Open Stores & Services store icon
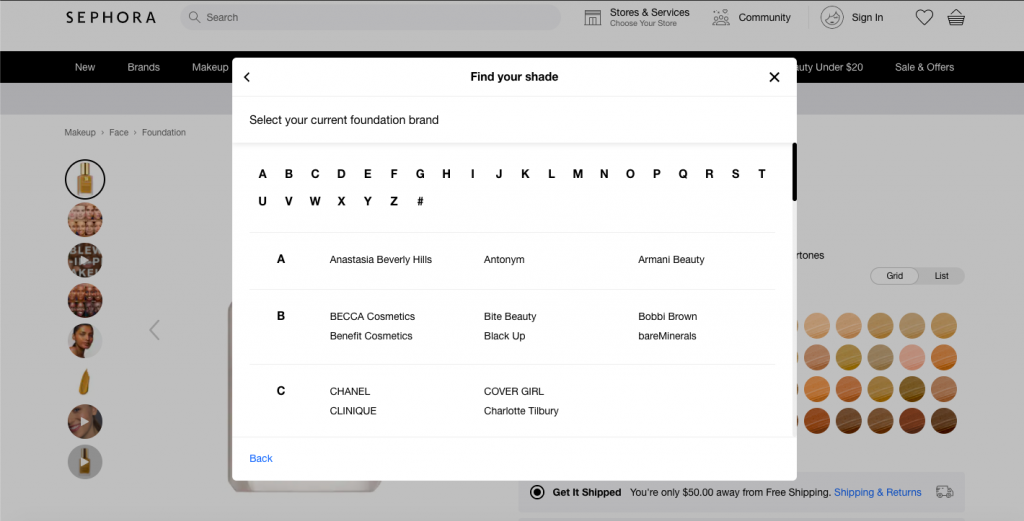1024x521 pixels. tap(592, 18)
